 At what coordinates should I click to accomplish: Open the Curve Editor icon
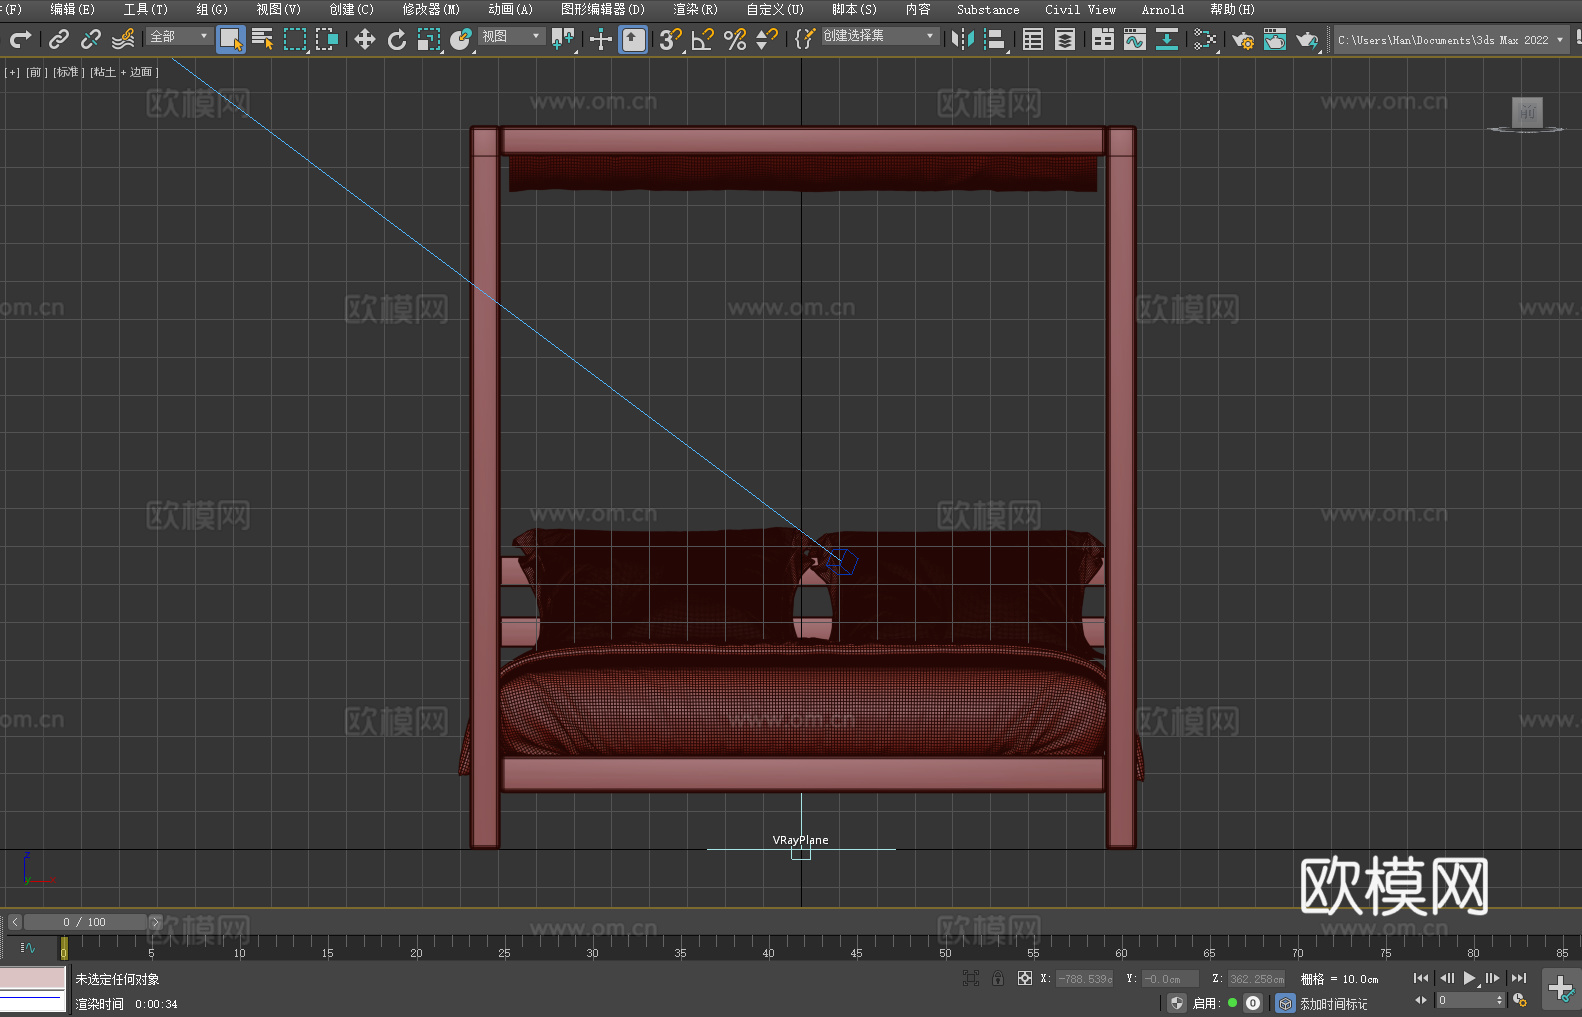pos(1134,39)
